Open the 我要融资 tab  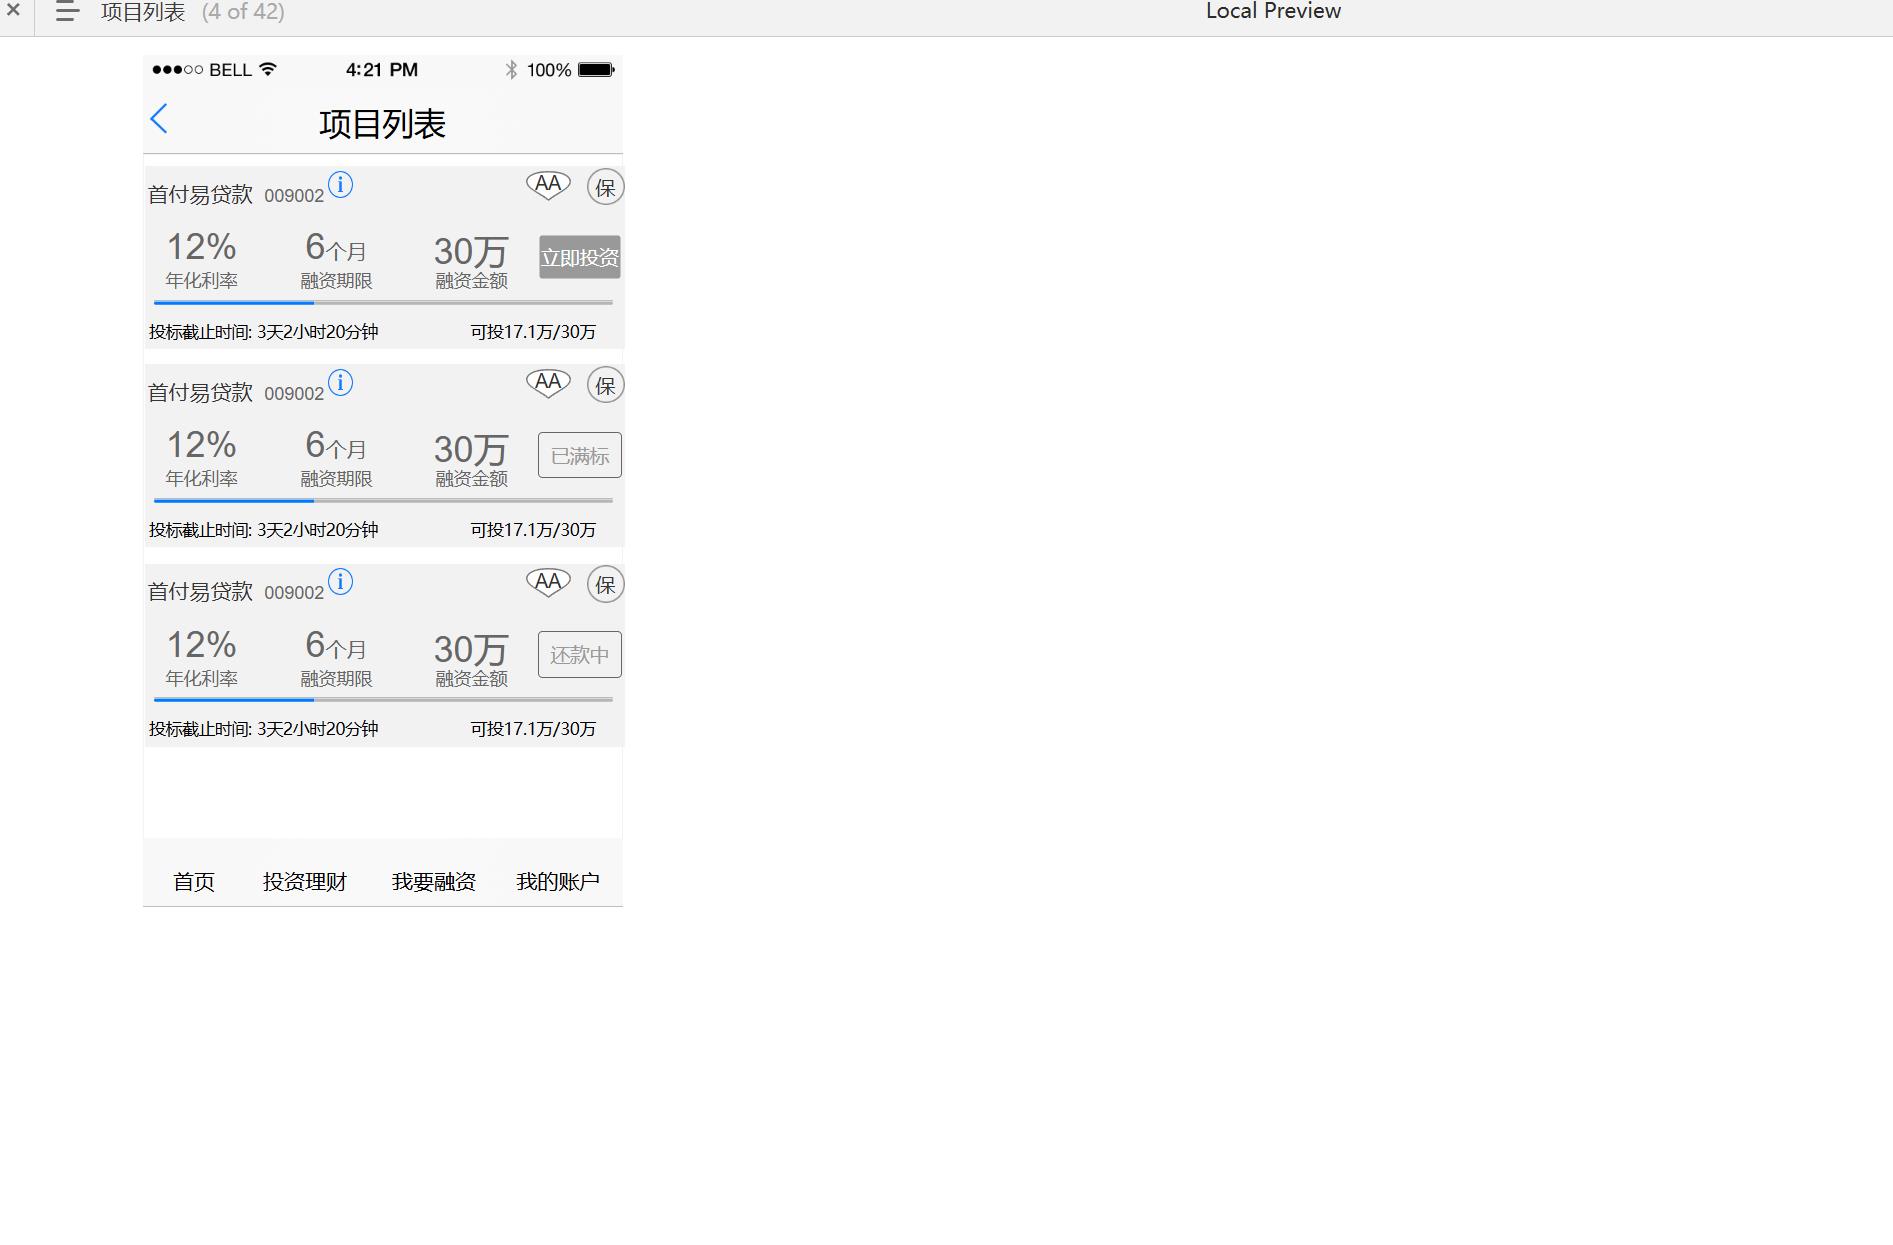[434, 881]
